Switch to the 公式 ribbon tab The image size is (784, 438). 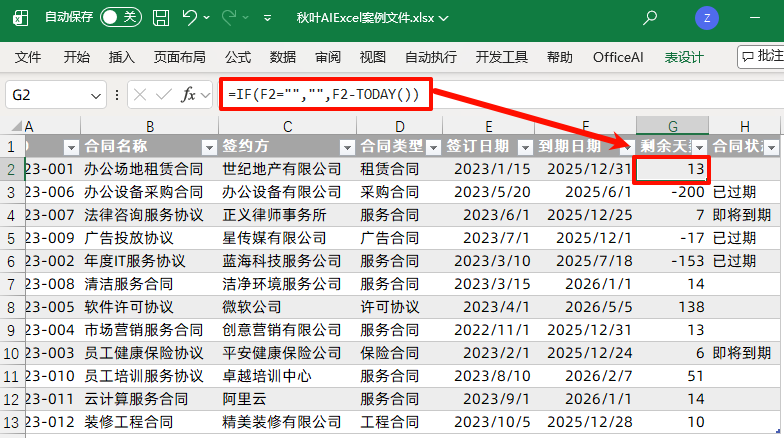pyautogui.click(x=238, y=57)
